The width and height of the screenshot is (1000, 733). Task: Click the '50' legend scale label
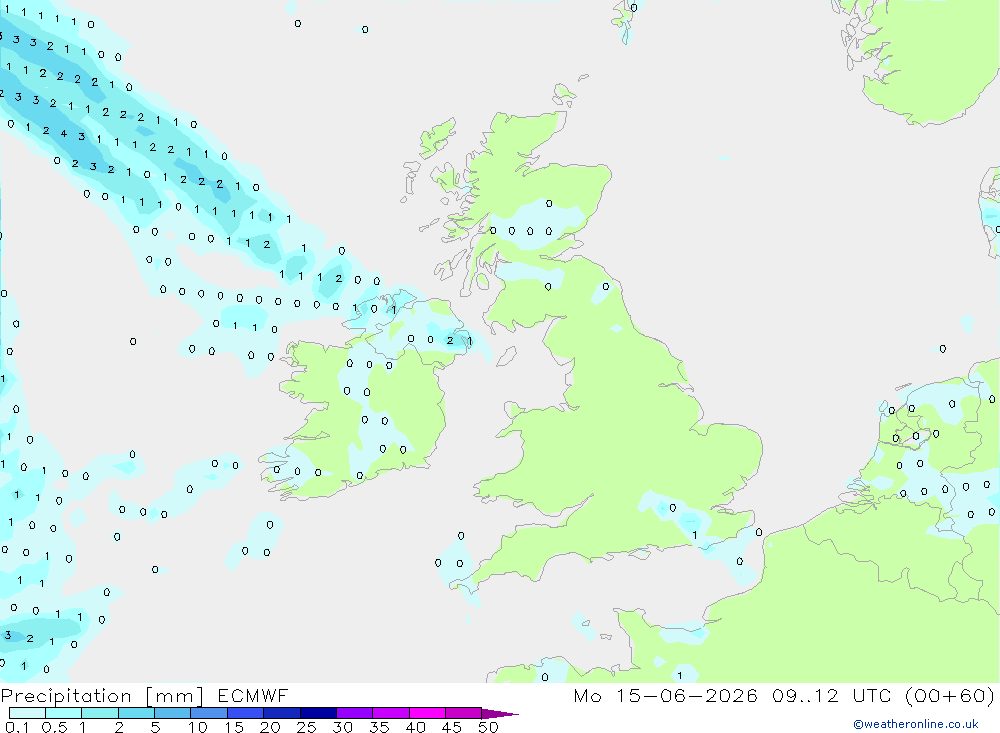[x=489, y=727]
